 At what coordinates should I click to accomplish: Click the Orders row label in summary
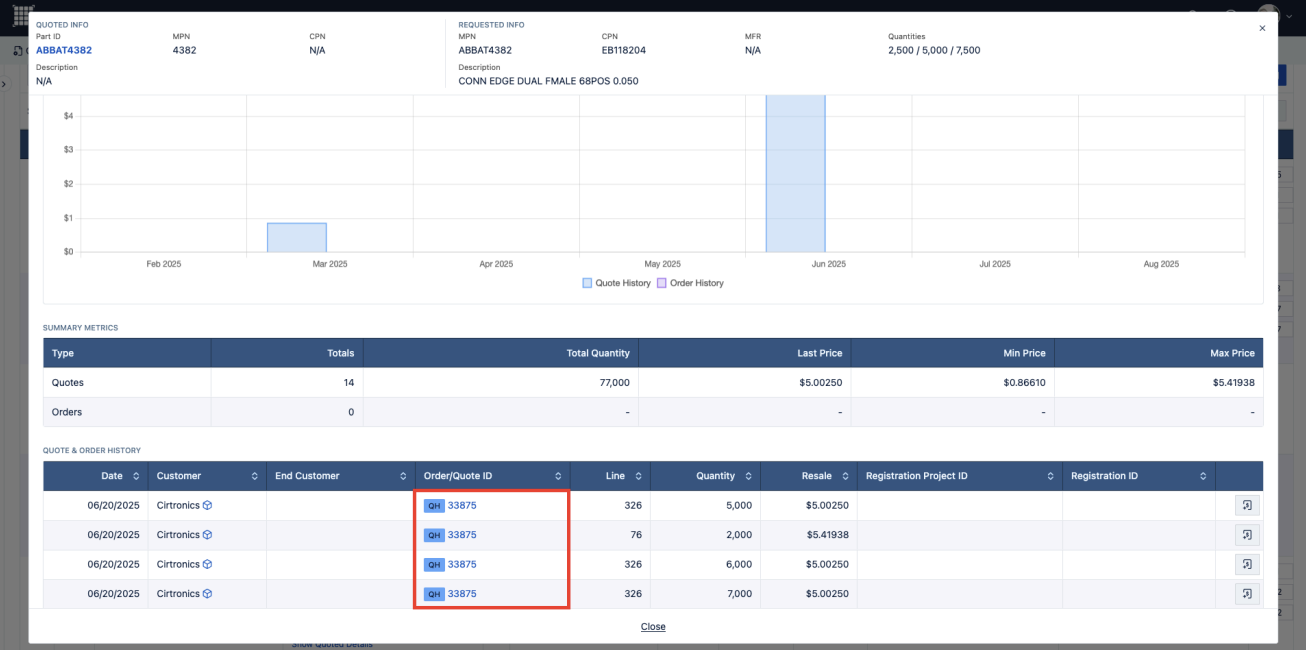[x=67, y=412]
